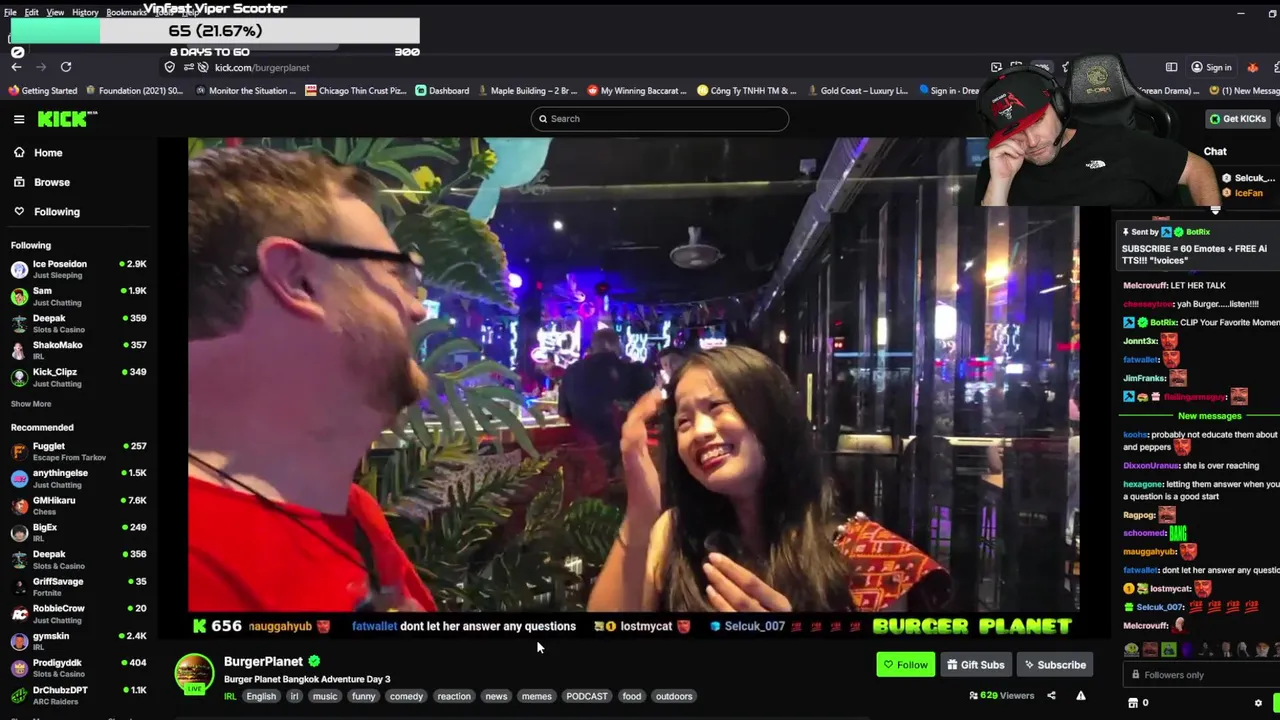Select the news tag

coord(497,697)
